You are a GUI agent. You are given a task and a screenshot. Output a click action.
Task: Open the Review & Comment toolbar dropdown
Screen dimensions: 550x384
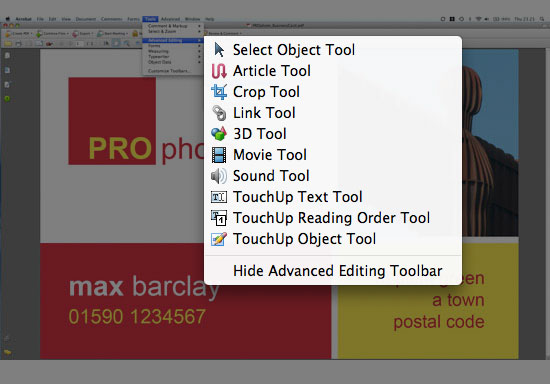[223, 34]
